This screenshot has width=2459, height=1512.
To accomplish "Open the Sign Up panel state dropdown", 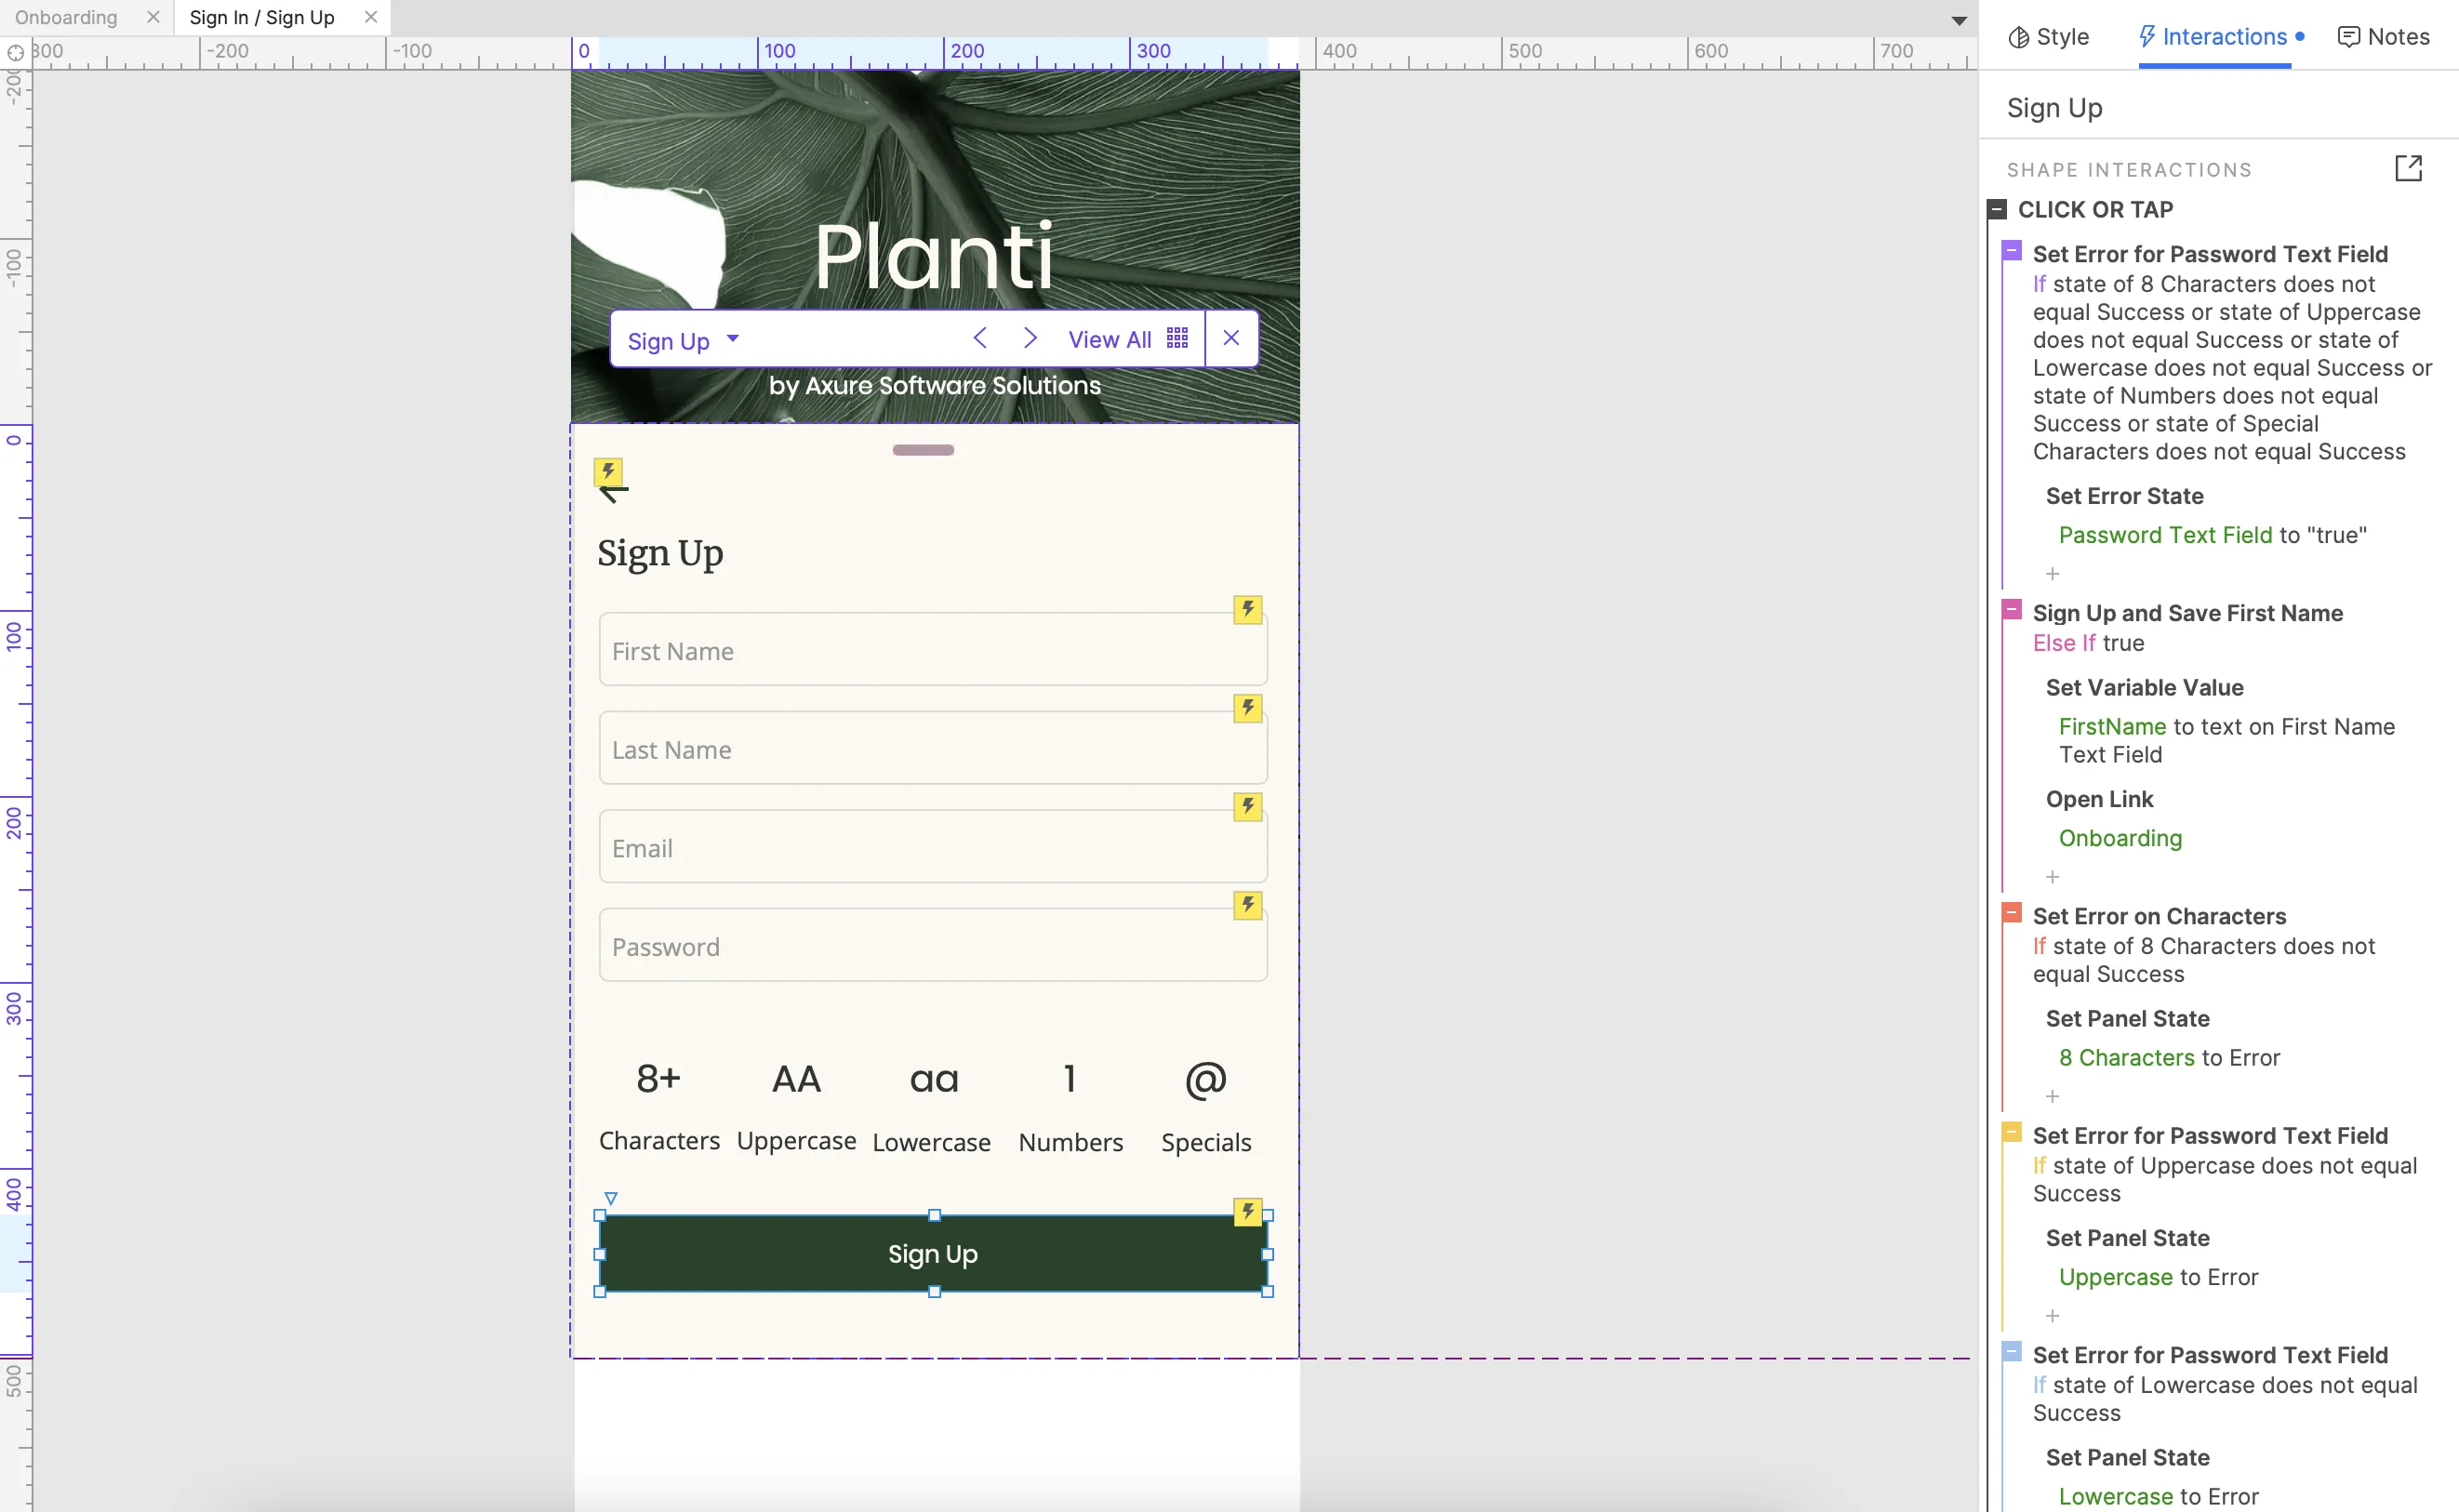I will tap(733, 338).
